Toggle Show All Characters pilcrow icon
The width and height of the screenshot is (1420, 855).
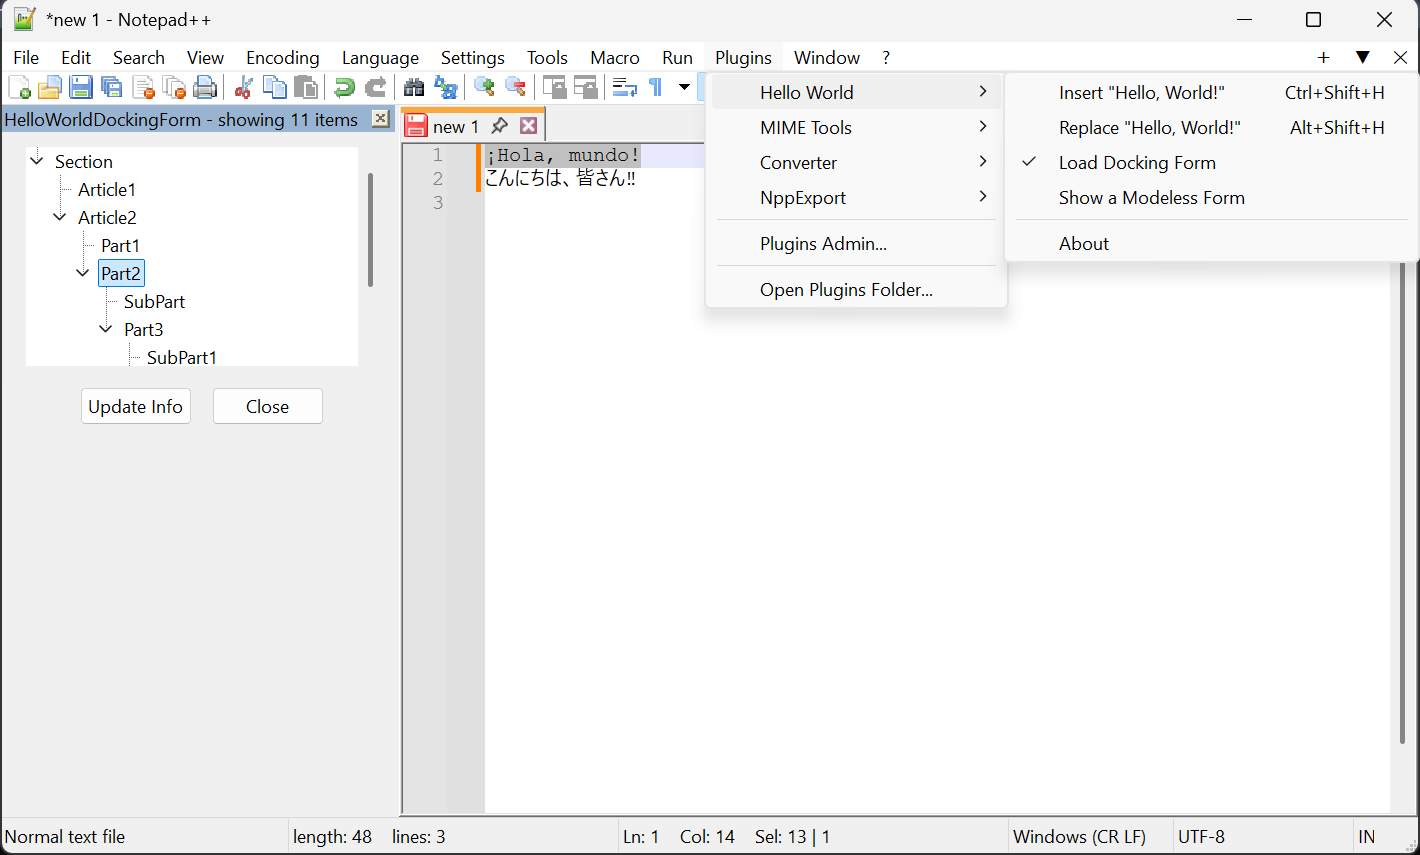click(x=655, y=87)
